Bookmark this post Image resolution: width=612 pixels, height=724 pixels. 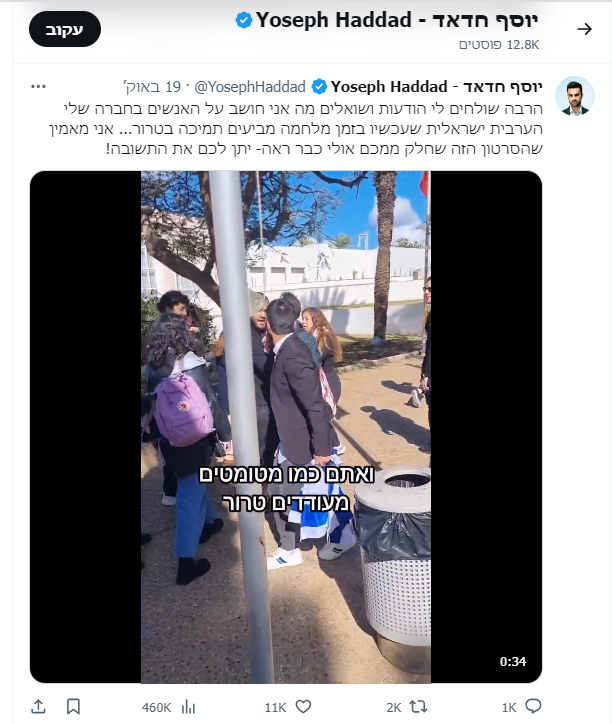(73, 706)
